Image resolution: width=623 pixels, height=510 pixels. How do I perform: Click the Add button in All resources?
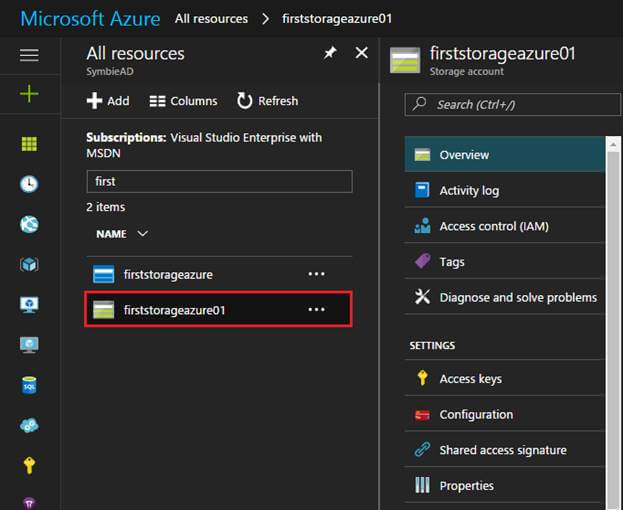pos(108,101)
